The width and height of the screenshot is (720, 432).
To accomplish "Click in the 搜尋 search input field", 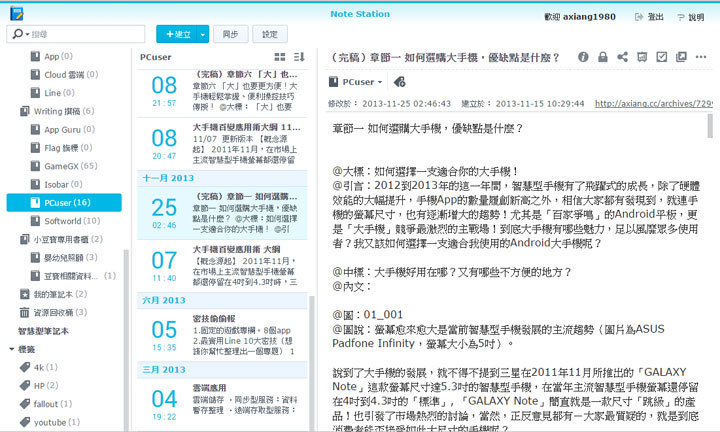I will (x=75, y=34).
